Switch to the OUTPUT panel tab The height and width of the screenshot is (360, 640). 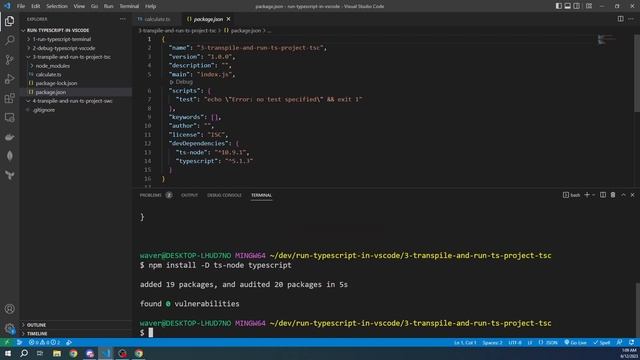[x=189, y=195]
